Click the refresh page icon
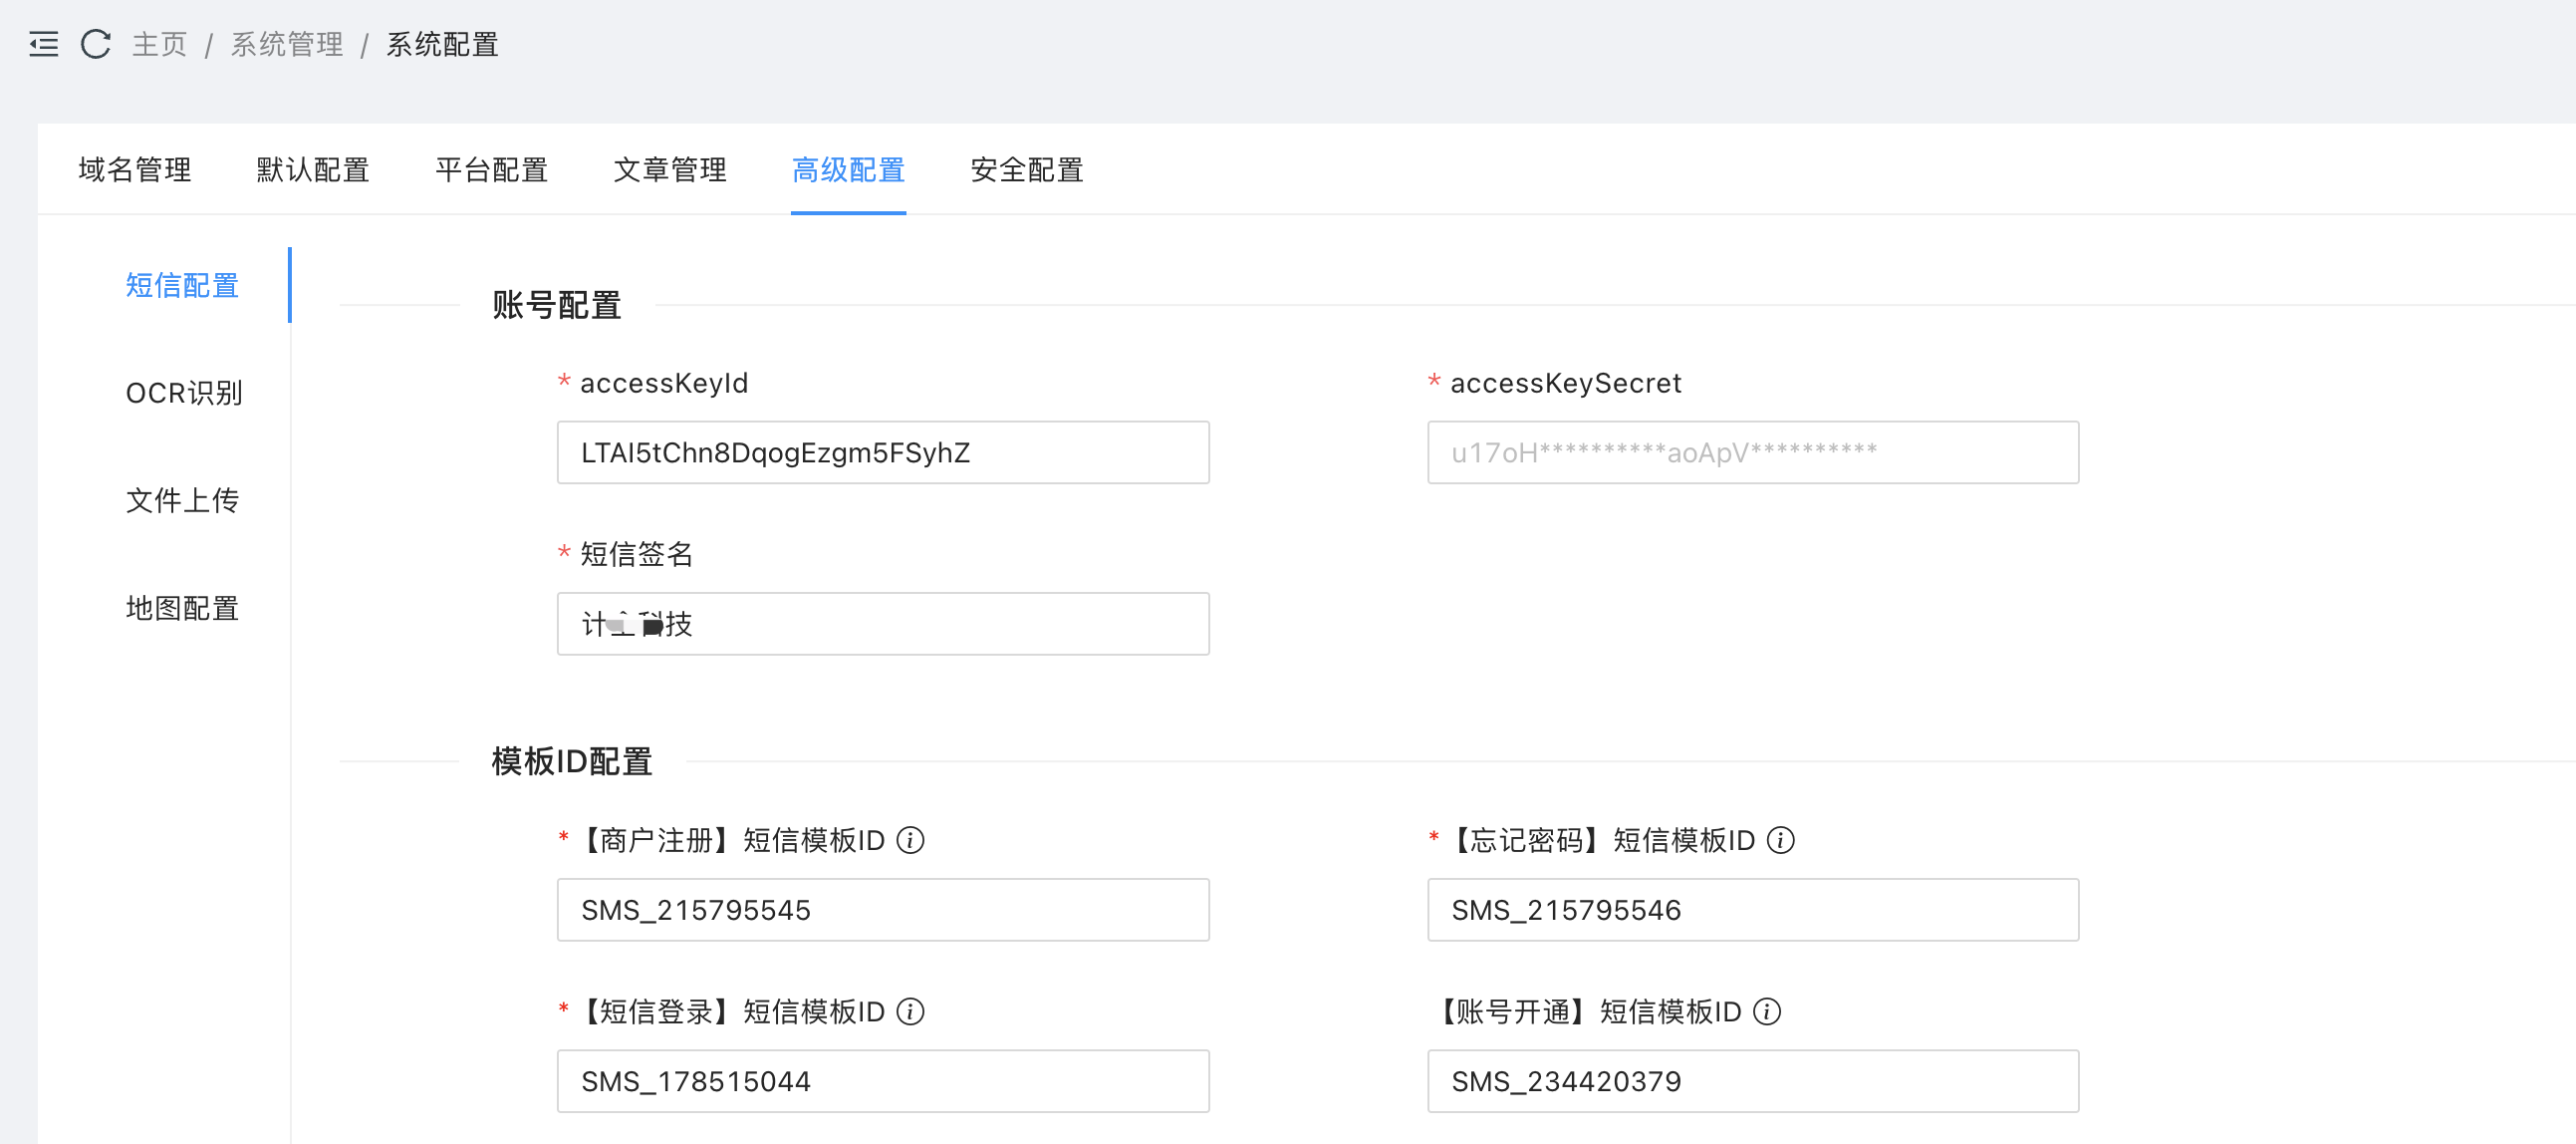This screenshot has height=1144, width=2576. [x=96, y=44]
